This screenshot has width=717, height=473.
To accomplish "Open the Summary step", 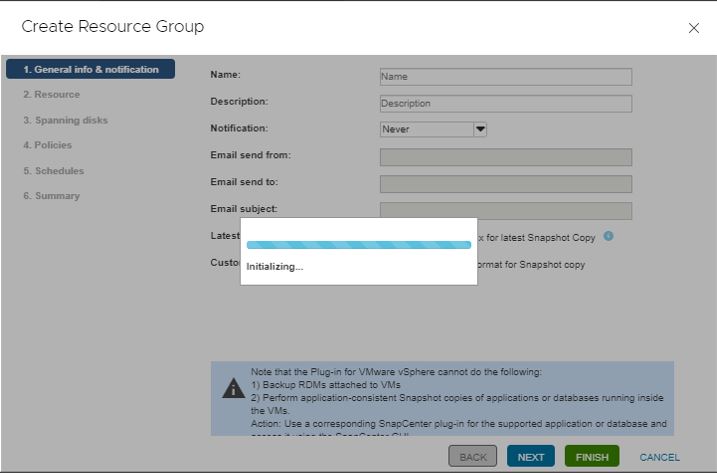I will click(x=51, y=196).
